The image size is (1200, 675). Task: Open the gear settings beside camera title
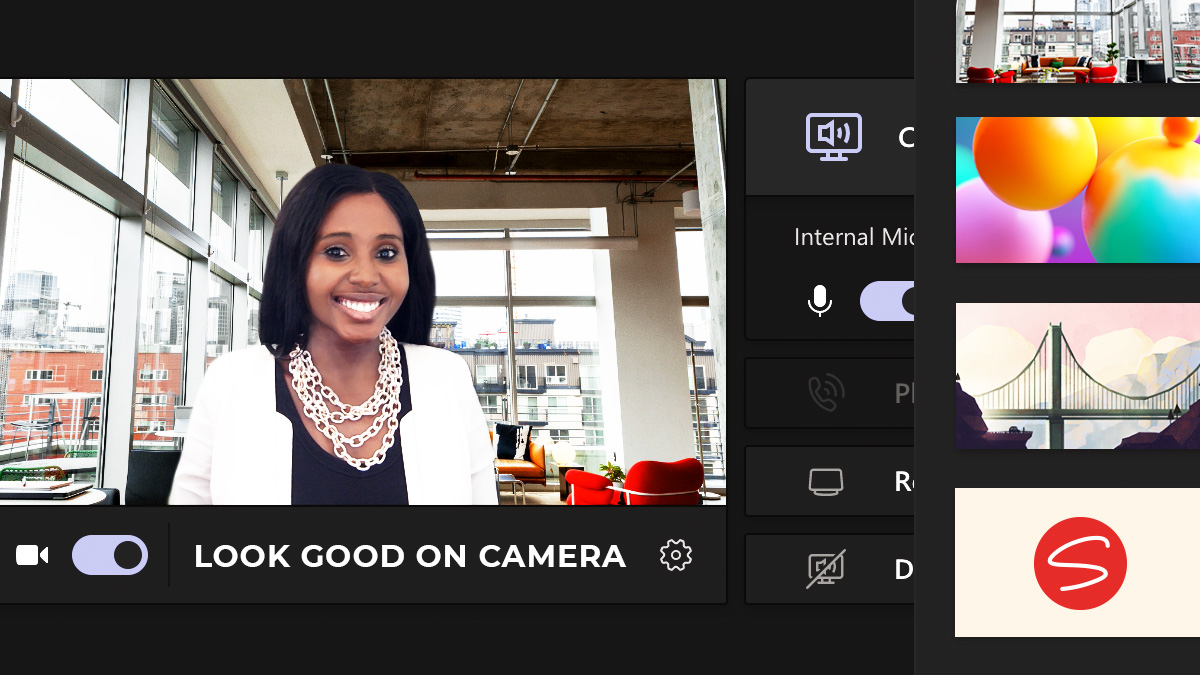[676, 555]
